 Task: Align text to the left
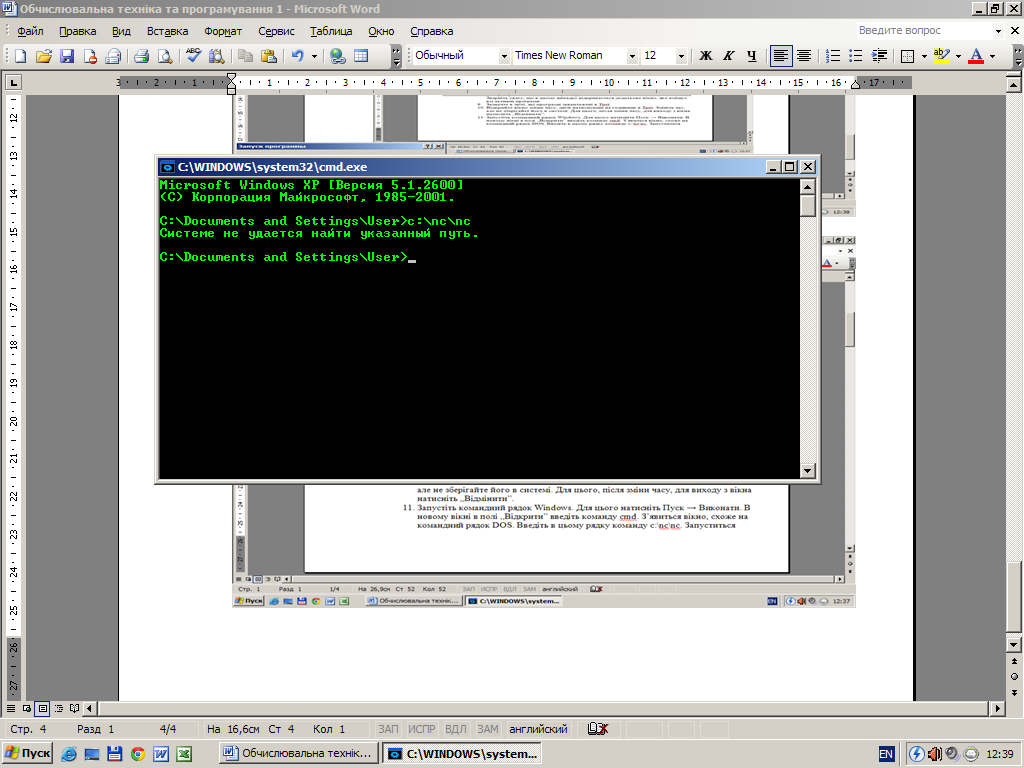click(780, 56)
